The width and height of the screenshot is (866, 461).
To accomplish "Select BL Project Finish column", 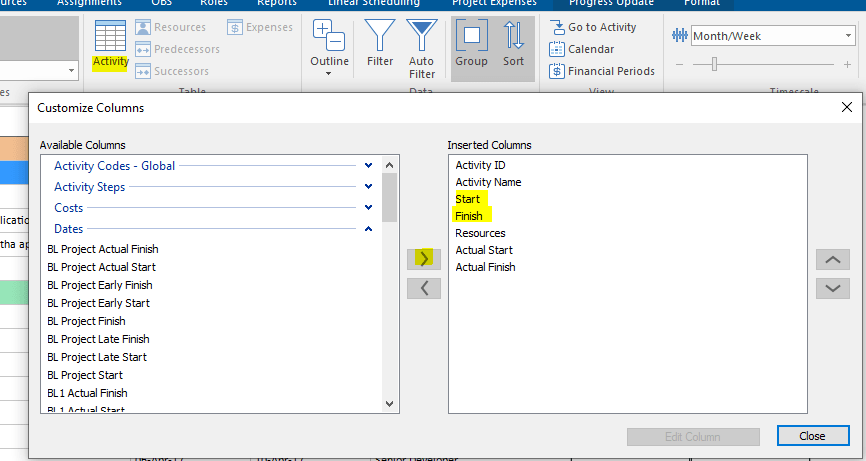I will [86, 321].
